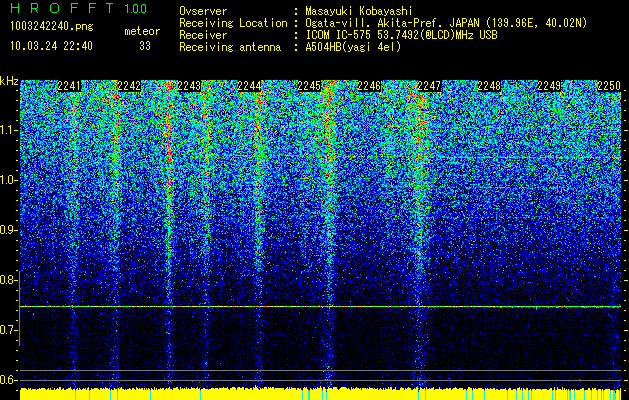Viewport: 629px width, 400px height.
Task: Click the 2242 time marker
Action: (129, 86)
